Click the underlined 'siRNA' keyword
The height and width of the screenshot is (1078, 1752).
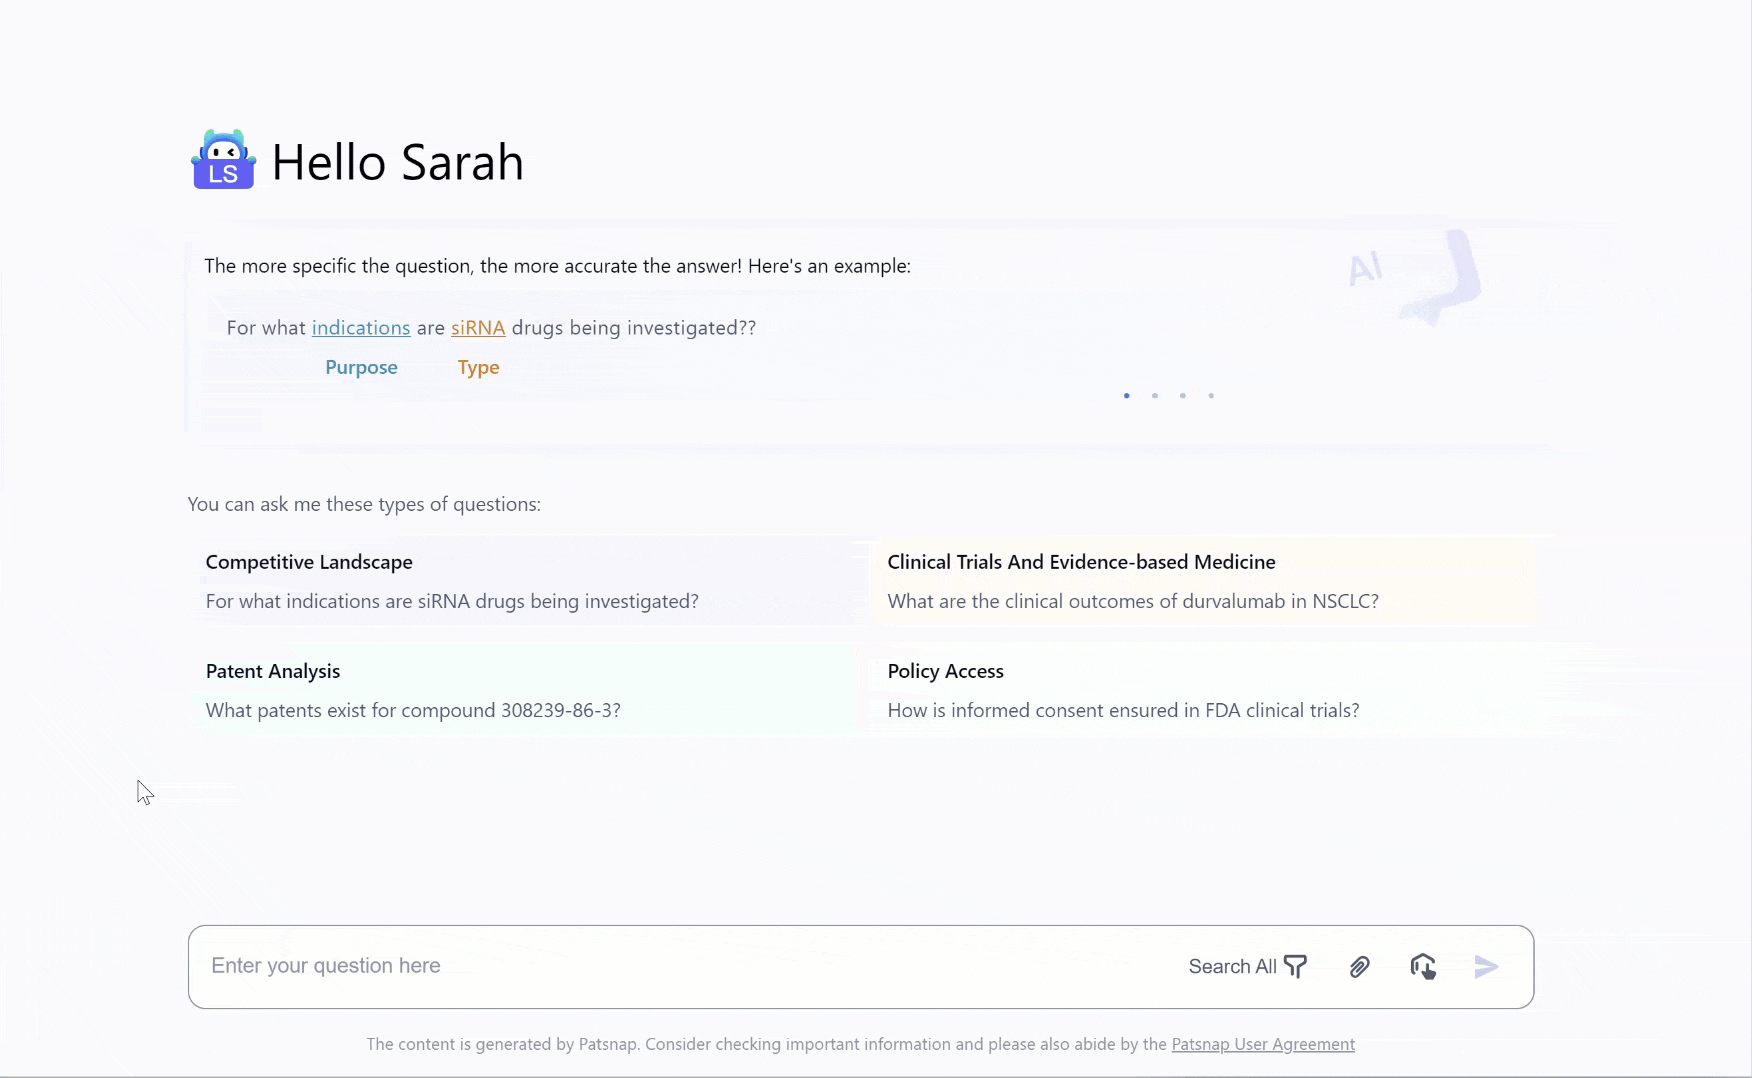[x=478, y=328]
